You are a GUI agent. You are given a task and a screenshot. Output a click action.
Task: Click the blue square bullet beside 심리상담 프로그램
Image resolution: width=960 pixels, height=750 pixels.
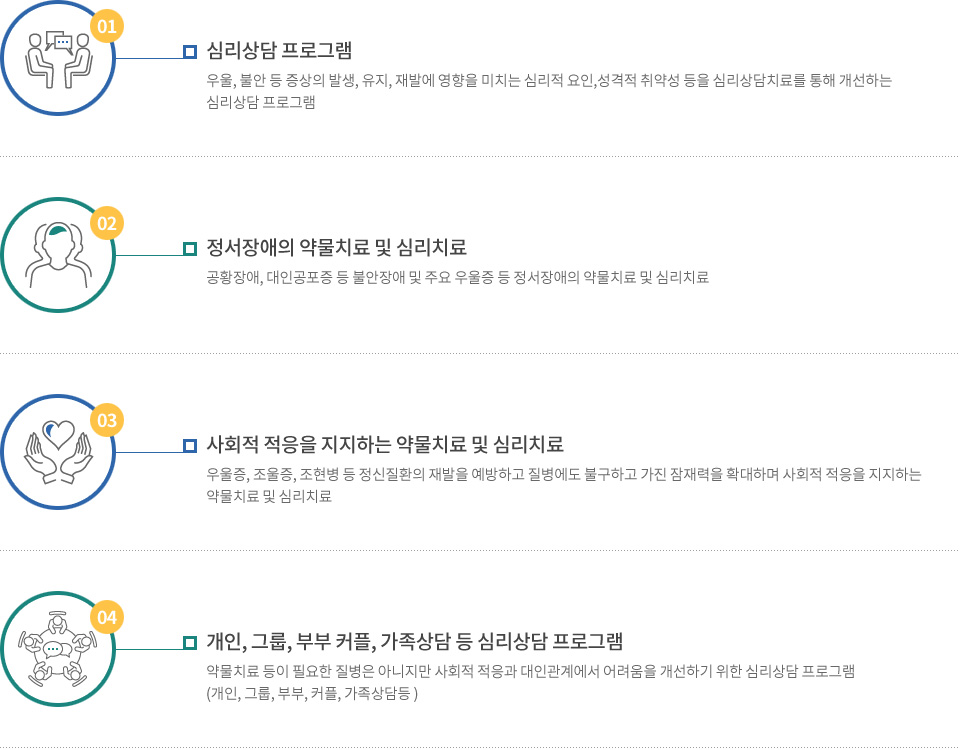pos(190,51)
